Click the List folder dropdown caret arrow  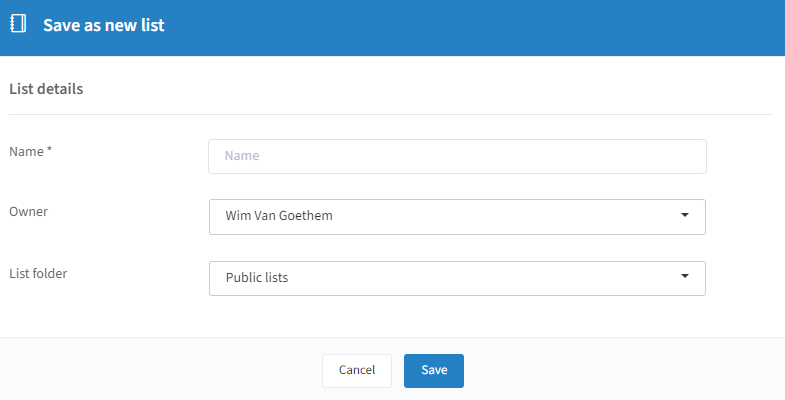tap(685, 276)
